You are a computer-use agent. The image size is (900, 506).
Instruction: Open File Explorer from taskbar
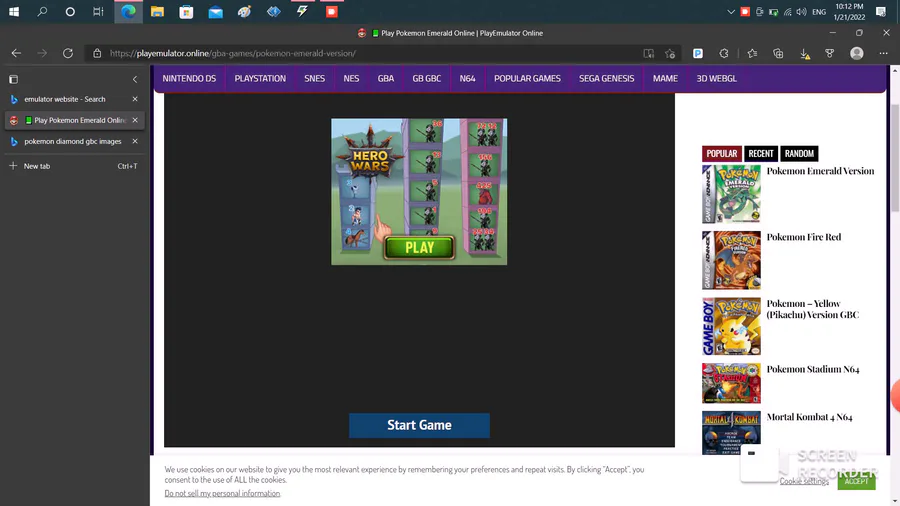157,11
